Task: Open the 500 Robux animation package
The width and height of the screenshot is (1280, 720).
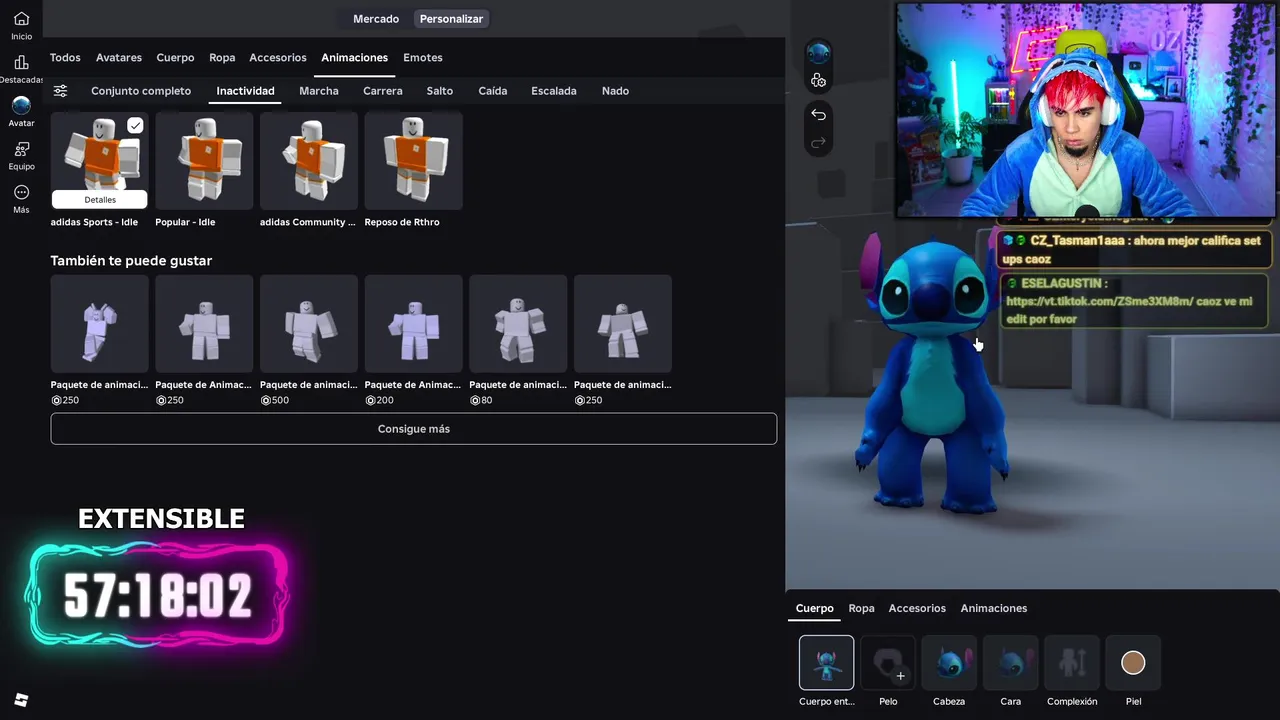Action: (309, 324)
